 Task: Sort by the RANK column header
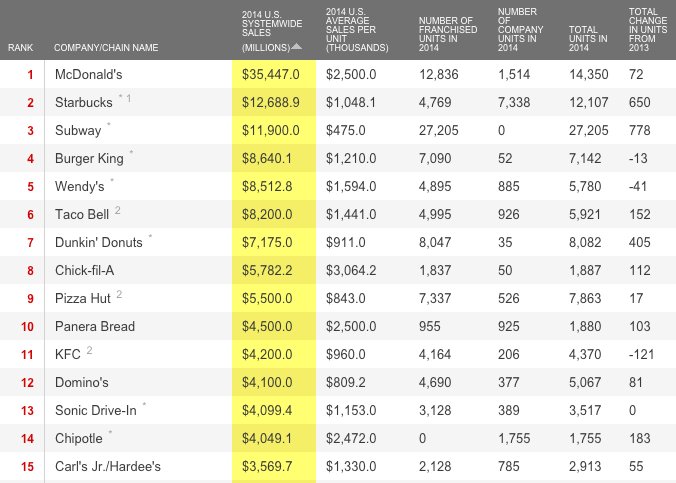20,47
